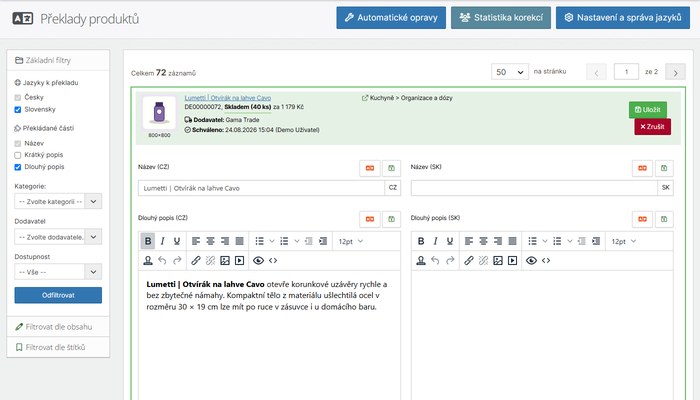Open the Kategorie dropdown

tap(58, 201)
